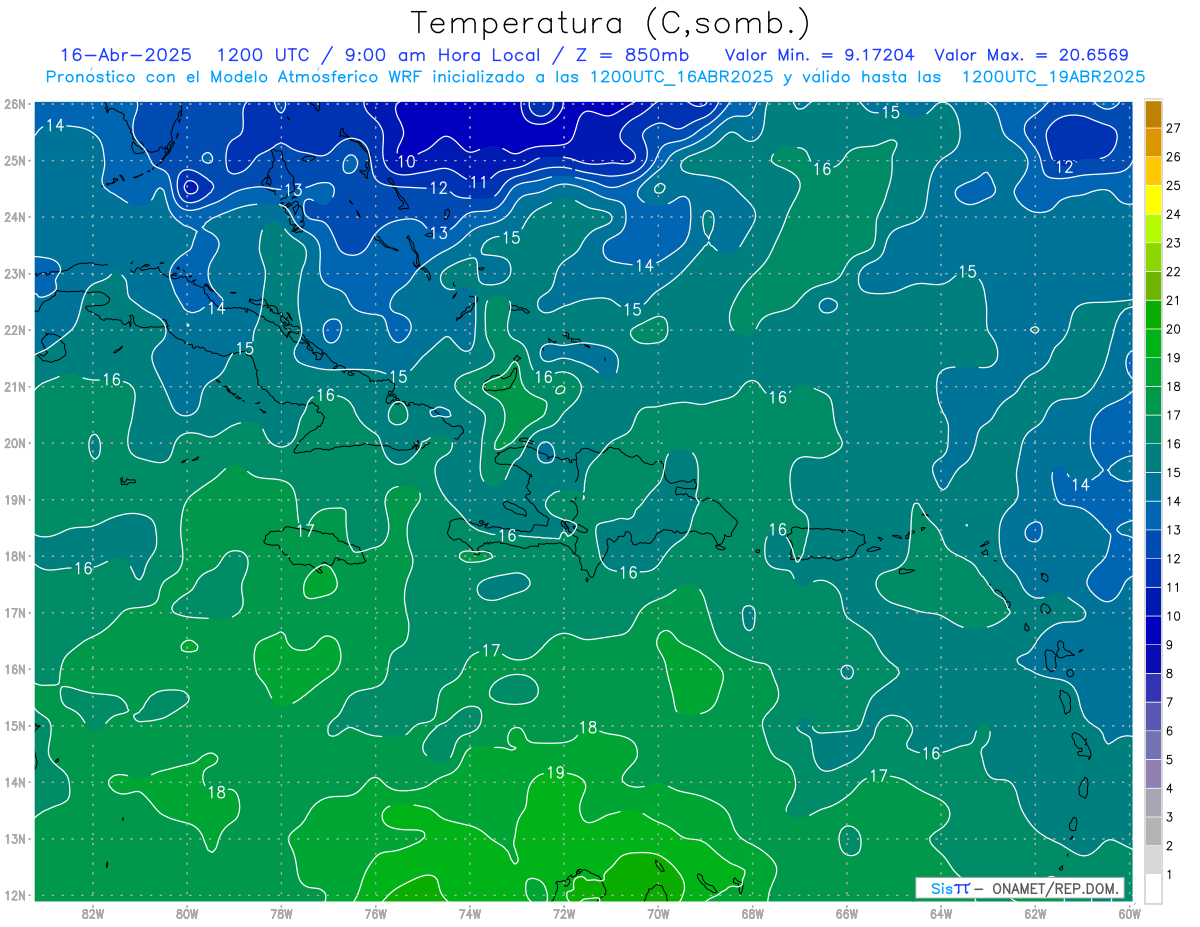Click the "27" label on the color scale

pyautogui.click(x=1173, y=128)
